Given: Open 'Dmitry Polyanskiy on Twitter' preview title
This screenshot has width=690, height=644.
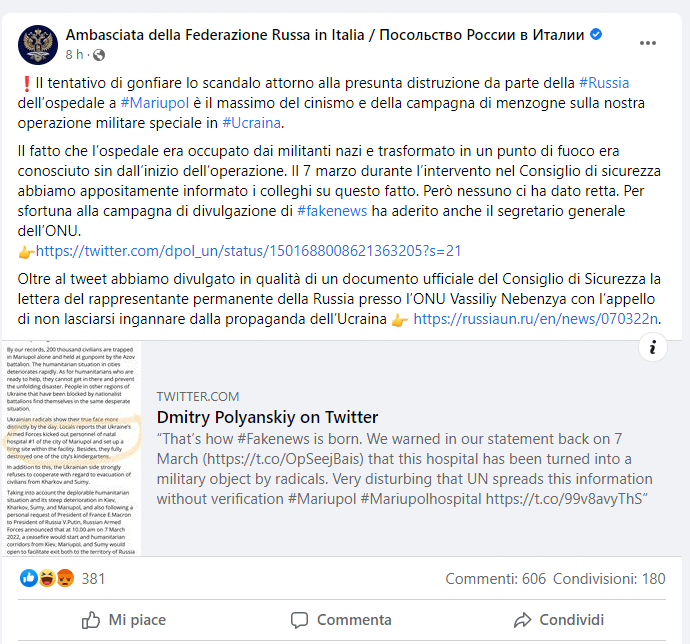Looking at the screenshot, I should [267, 417].
